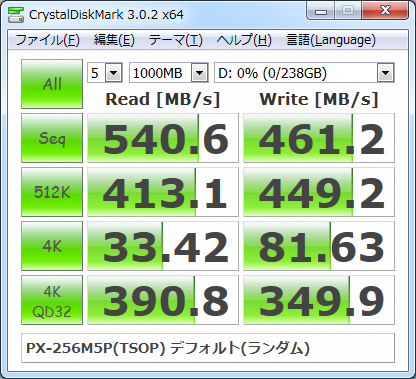Open the 編集(E) menu
This screenshot has height=379, width=416.
114,40
